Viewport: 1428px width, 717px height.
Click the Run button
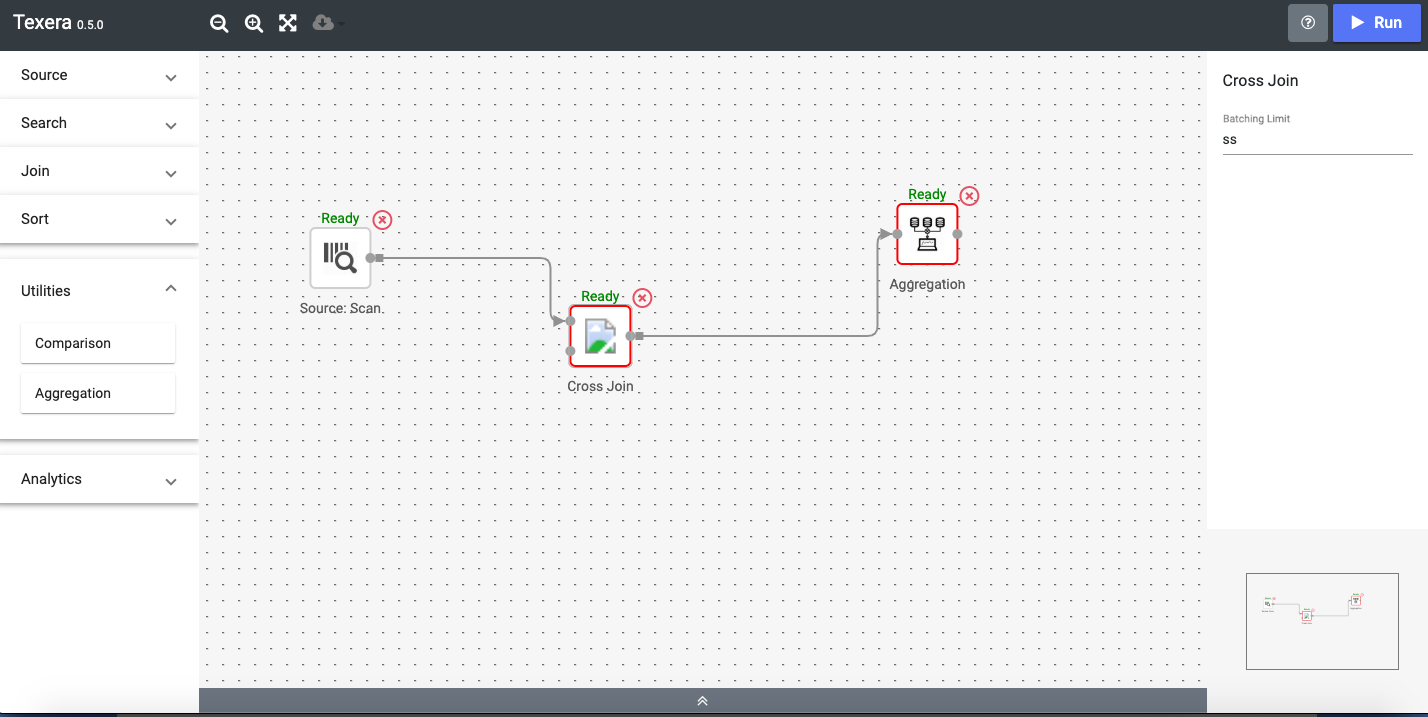click(1377, 22)
